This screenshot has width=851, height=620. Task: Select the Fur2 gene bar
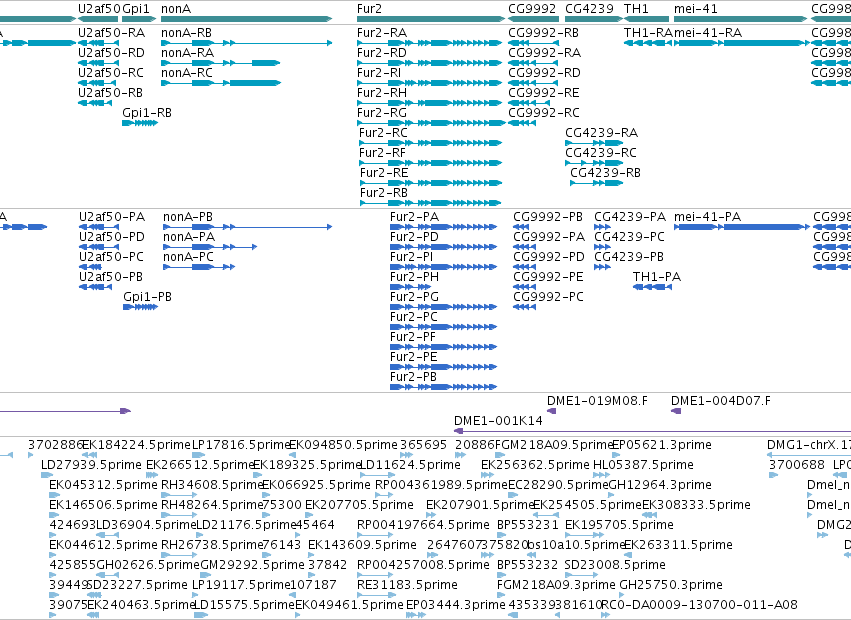point(431,19)
